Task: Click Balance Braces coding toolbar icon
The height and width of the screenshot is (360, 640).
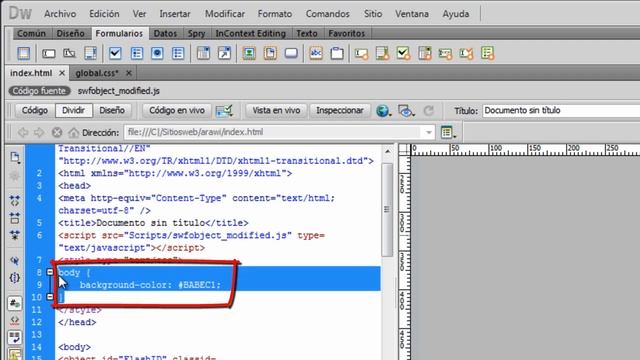Action: click(x=15, y=278)
